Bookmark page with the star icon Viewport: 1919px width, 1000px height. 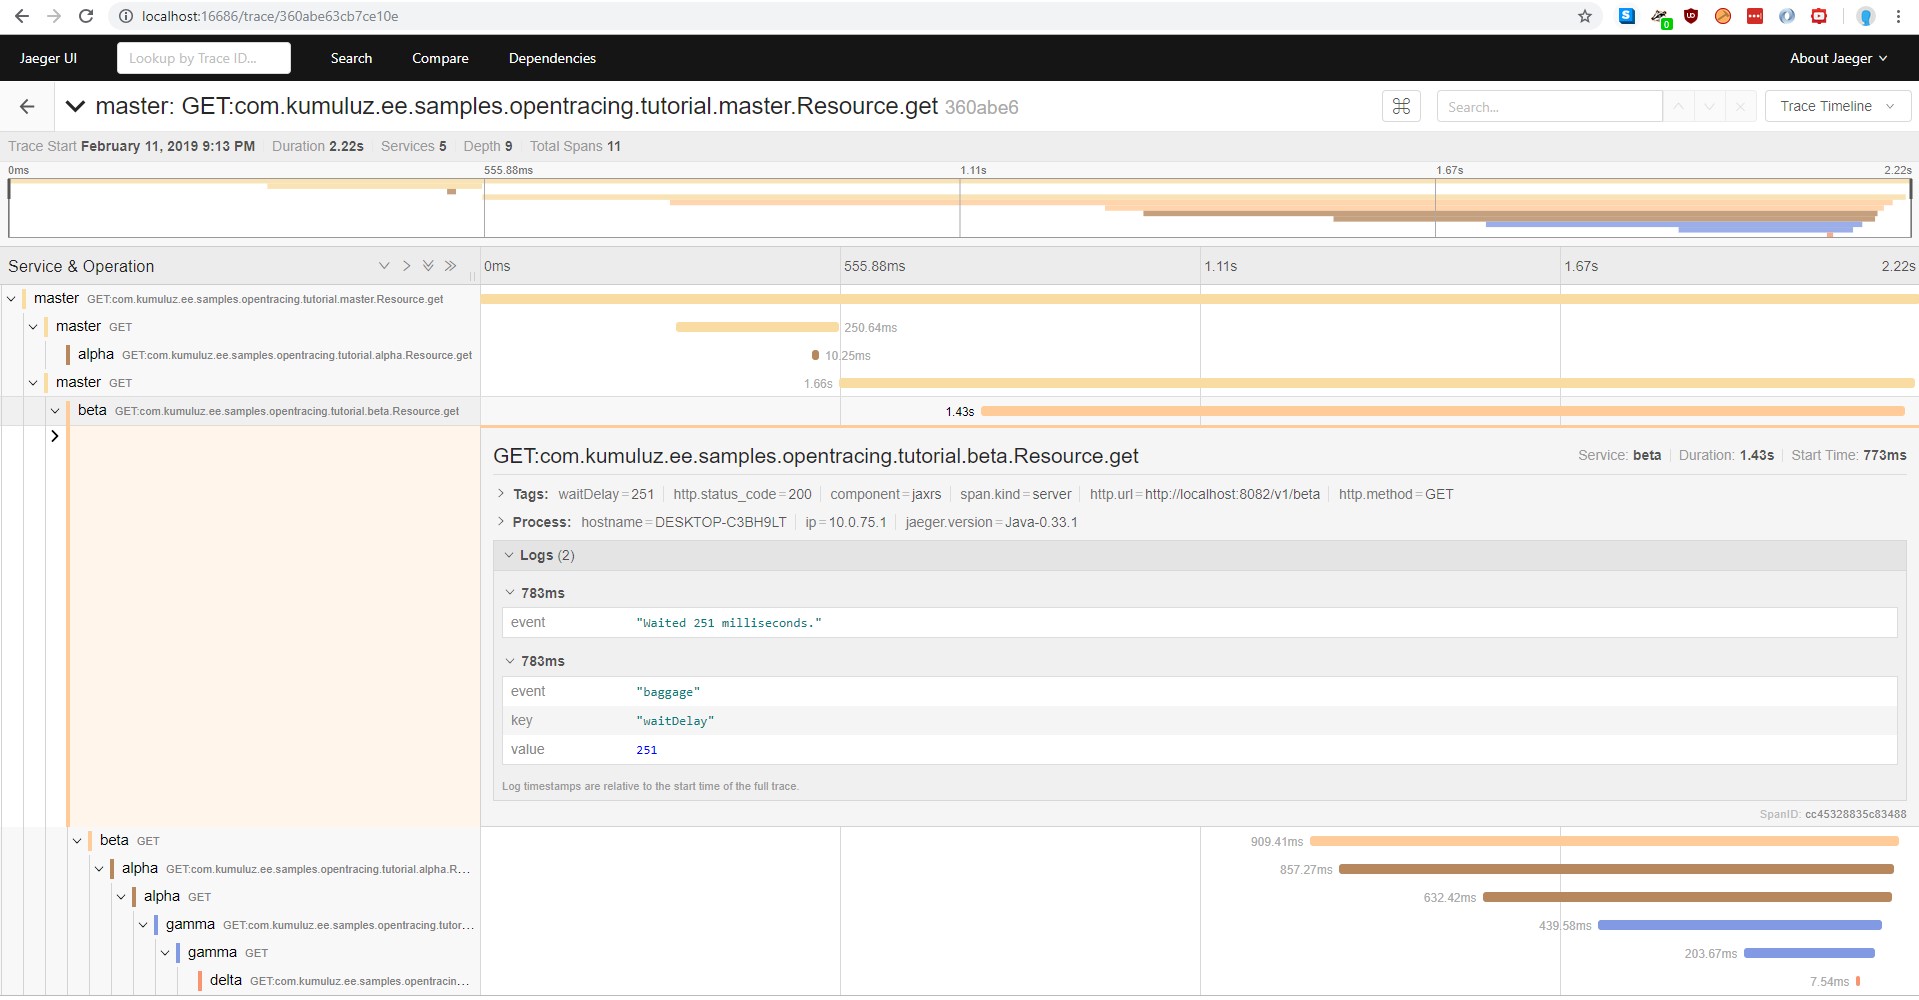pos(1584,16)
